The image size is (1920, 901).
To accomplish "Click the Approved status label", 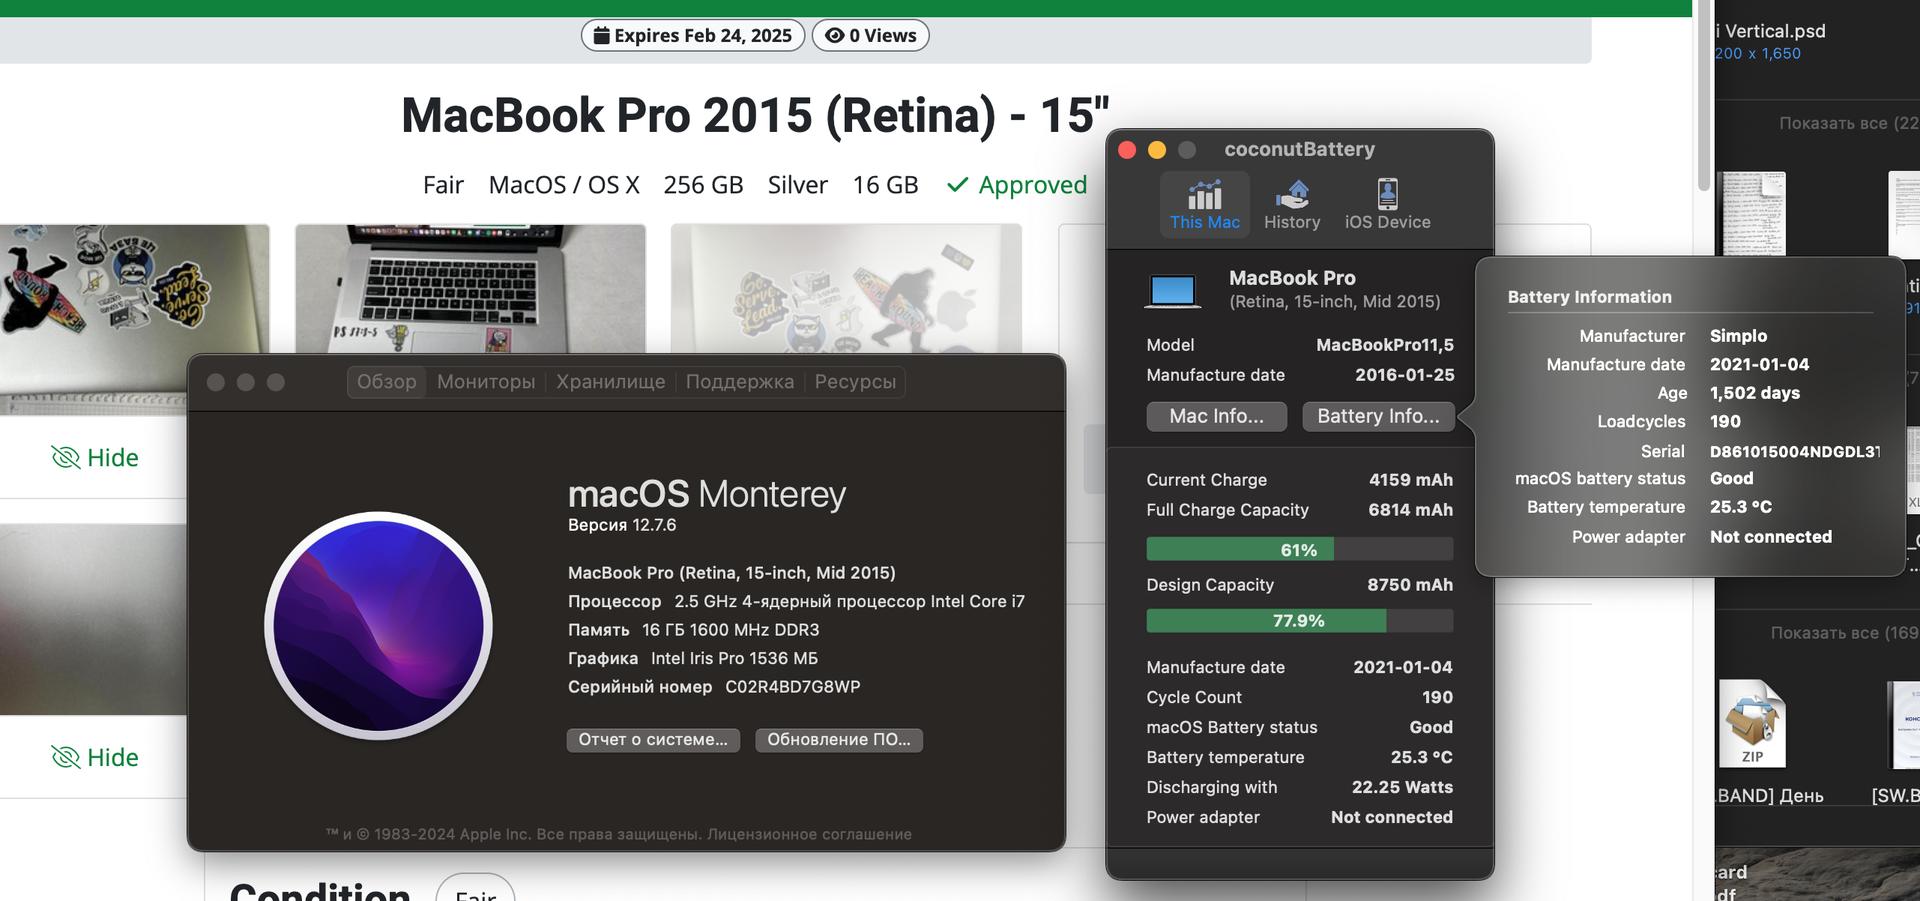I will pyautogui.click(x=1016, y=185).
